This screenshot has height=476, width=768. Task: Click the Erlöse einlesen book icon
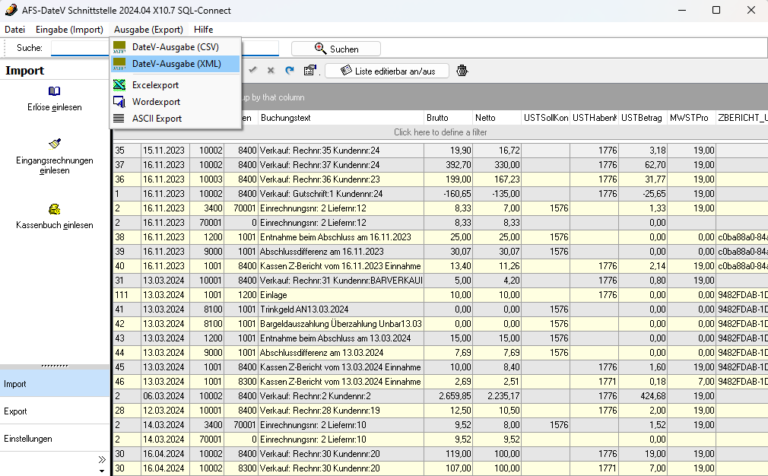coord(54,91)
